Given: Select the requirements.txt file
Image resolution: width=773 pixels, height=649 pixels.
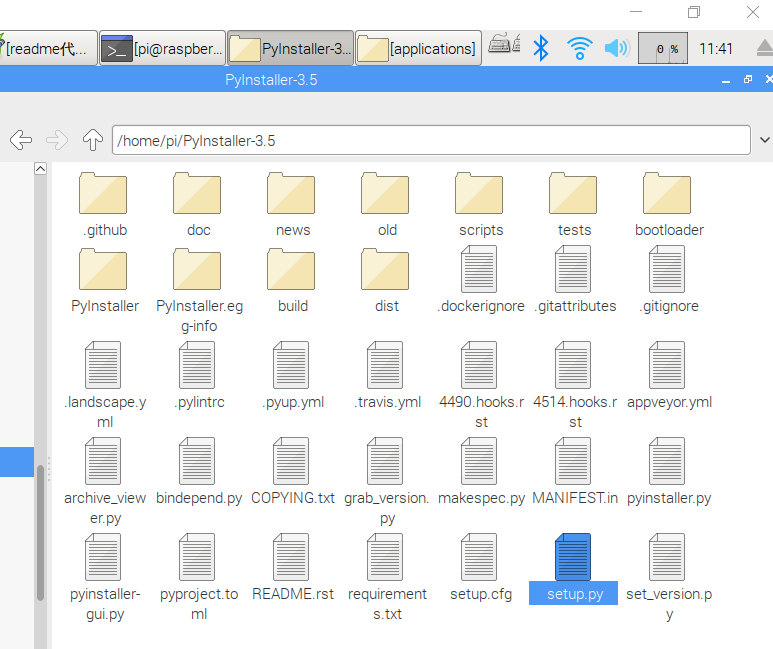Looking at the screenshot, I should click(386, 578).
